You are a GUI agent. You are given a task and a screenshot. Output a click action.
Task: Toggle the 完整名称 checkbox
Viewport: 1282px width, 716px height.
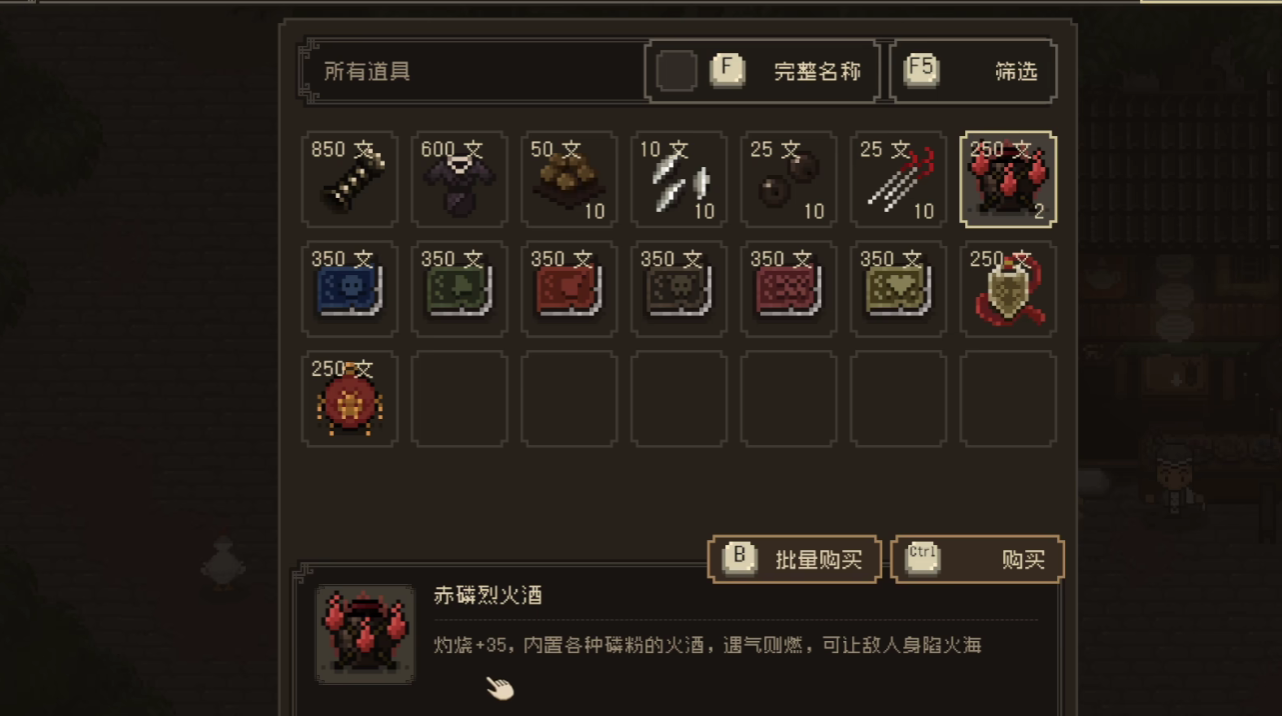(x=677, y=72)
